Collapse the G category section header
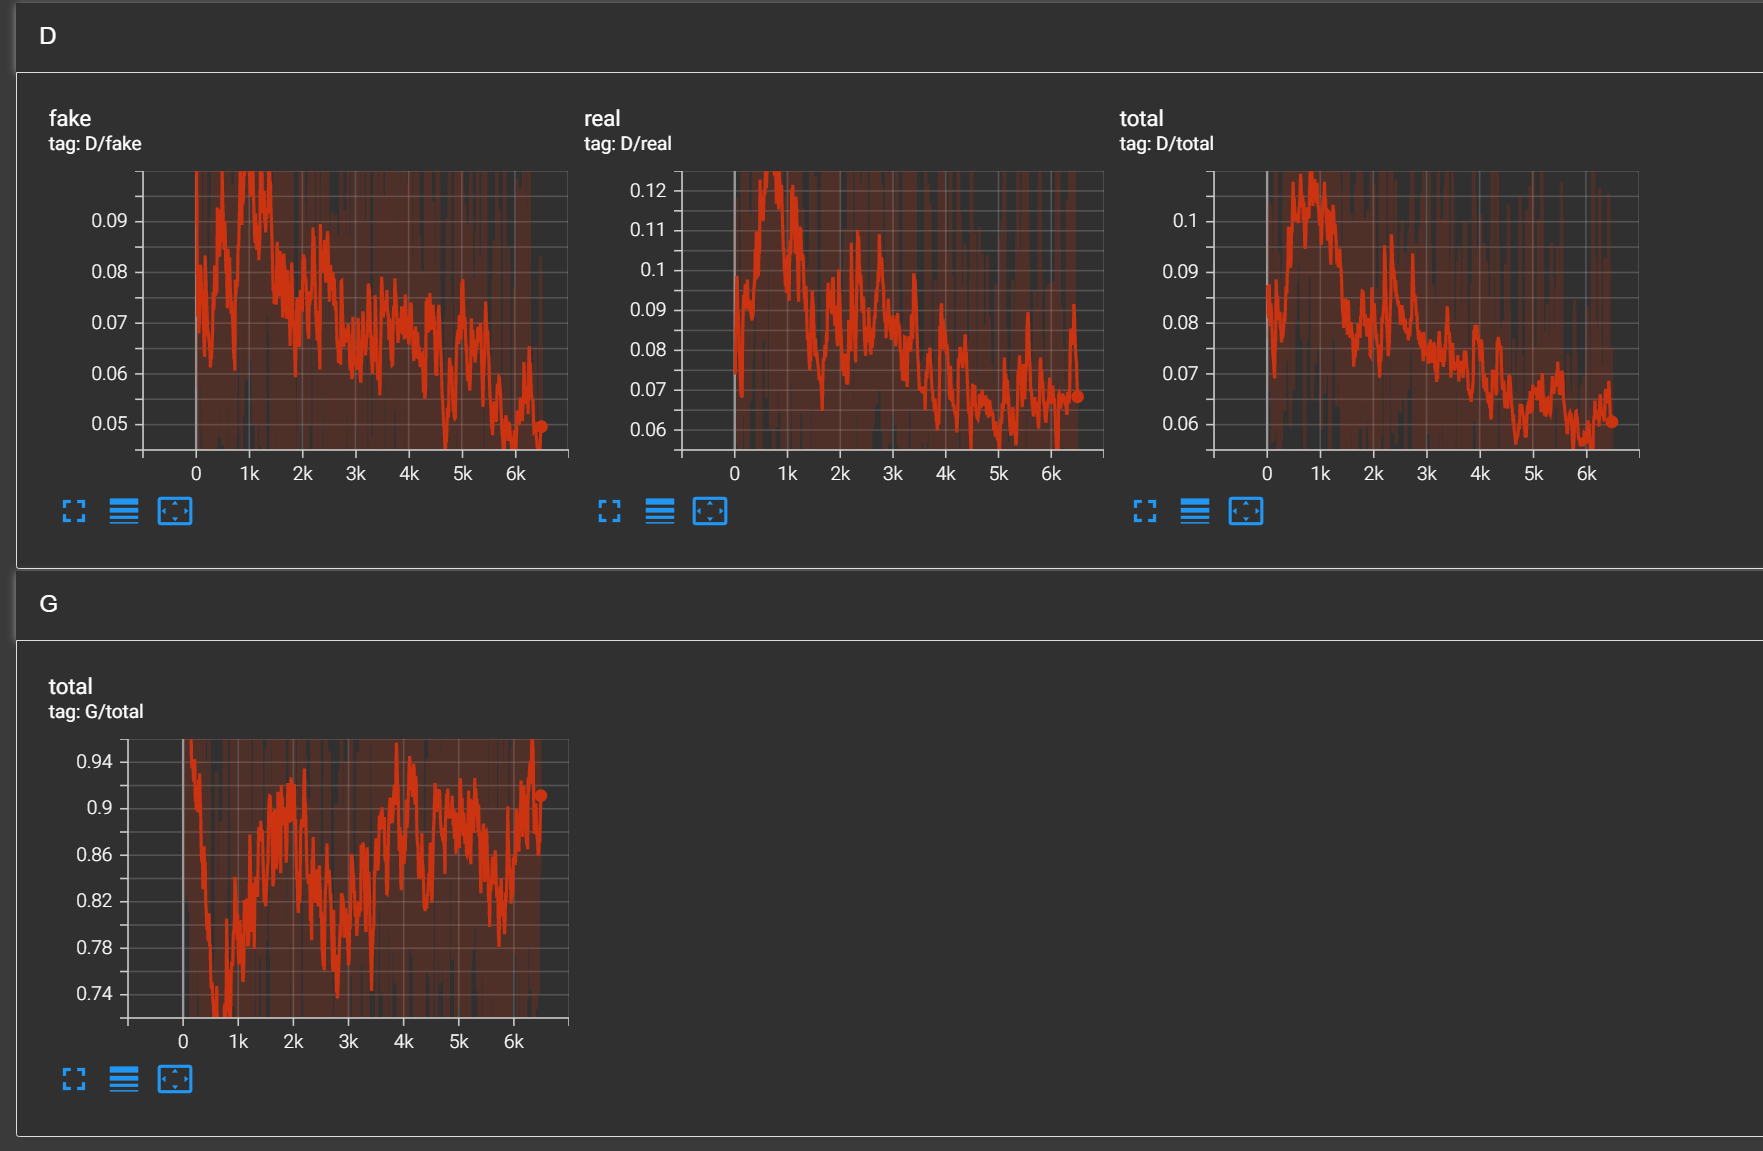 [889, 604]
